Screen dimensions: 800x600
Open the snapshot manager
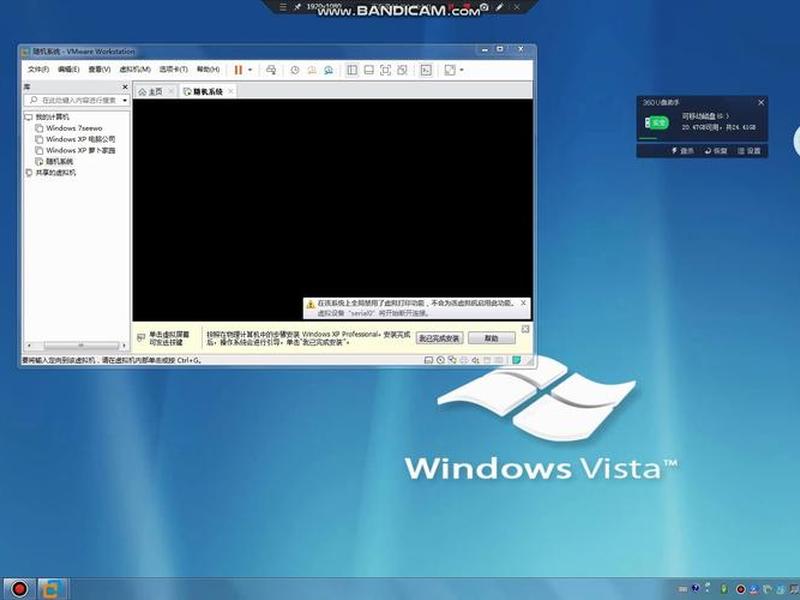point(329,70)
